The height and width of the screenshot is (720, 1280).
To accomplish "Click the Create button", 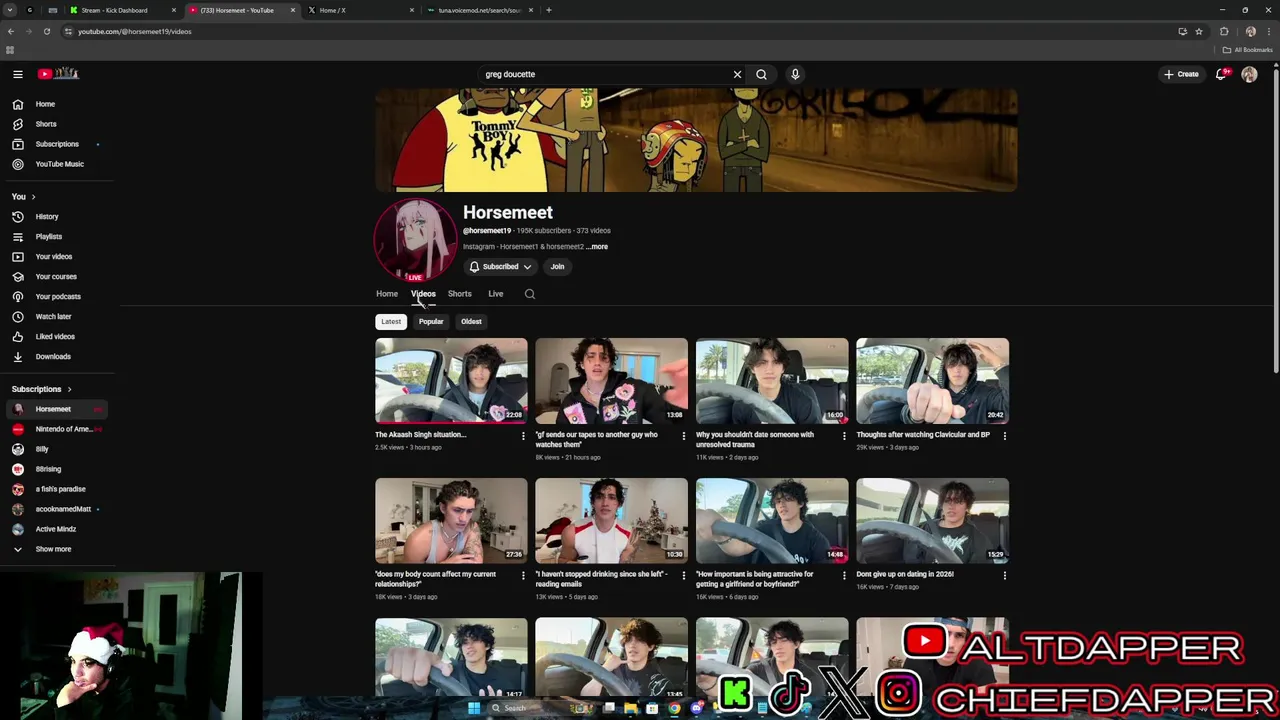I will click(1181, 74).
